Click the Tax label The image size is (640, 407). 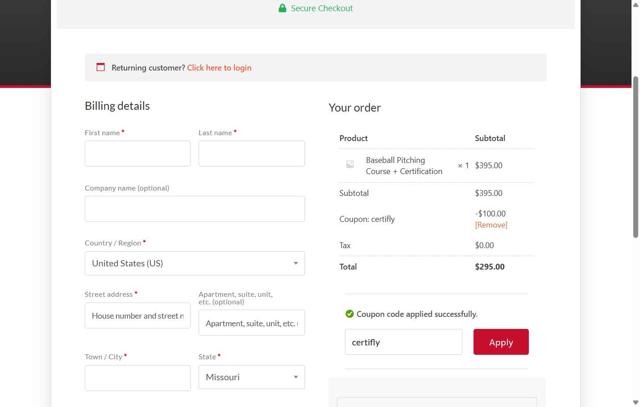coord(344,245)
